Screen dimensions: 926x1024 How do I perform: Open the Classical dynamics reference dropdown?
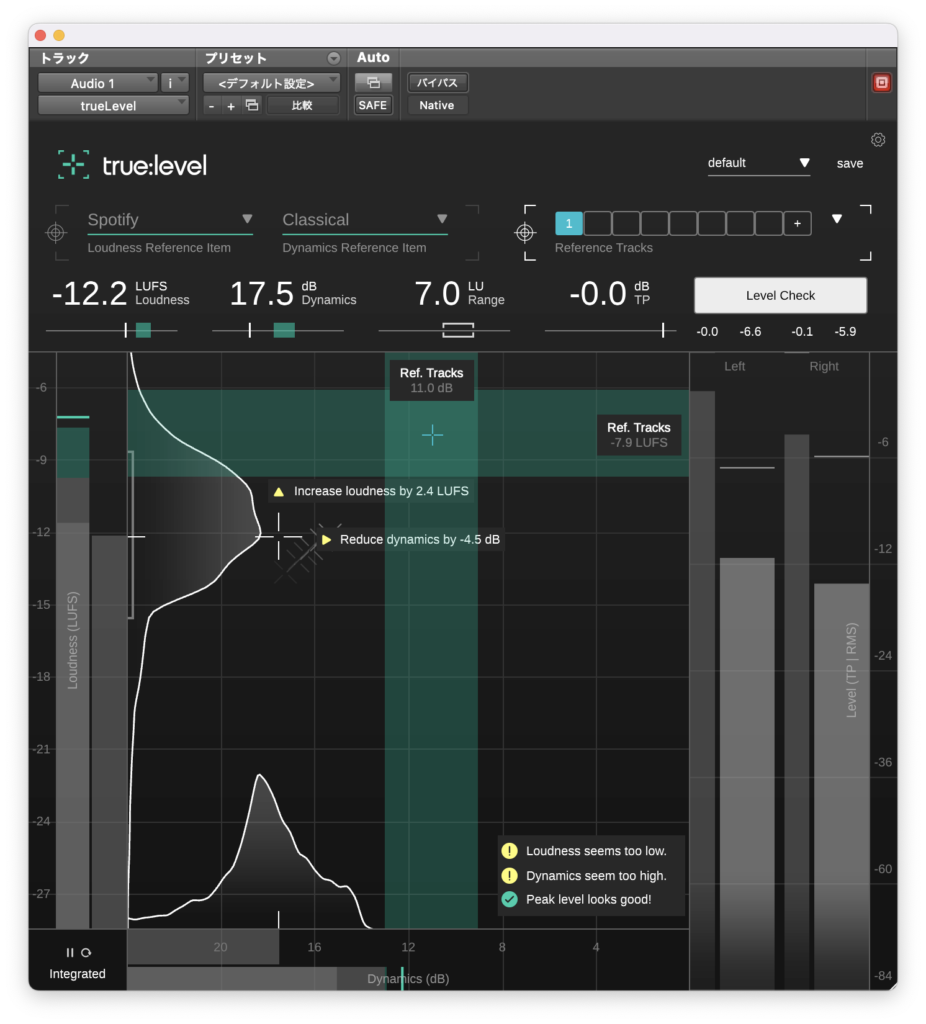point(365,220)
